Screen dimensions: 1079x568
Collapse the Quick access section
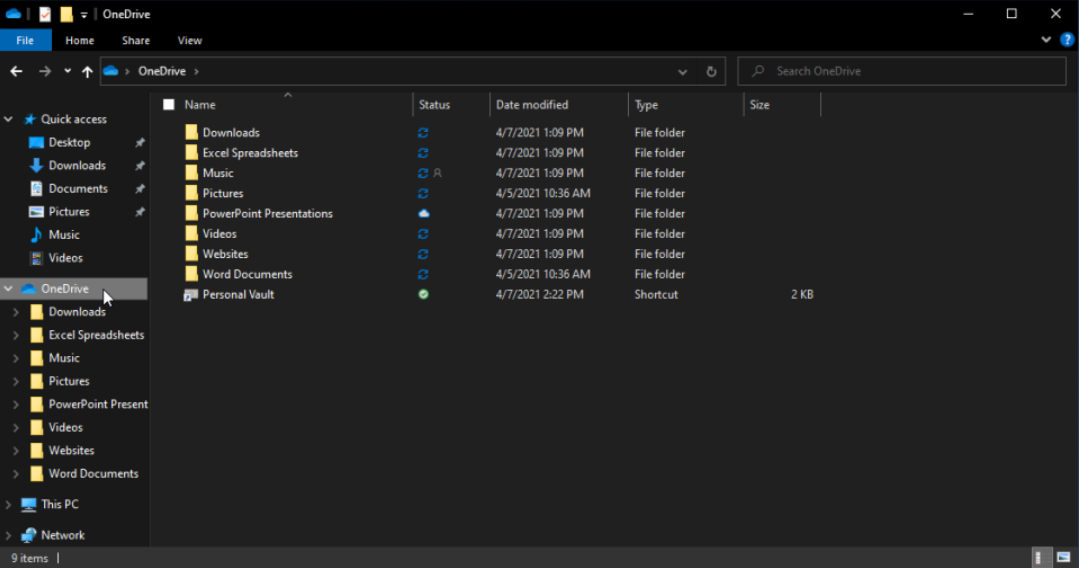(9, 119)
